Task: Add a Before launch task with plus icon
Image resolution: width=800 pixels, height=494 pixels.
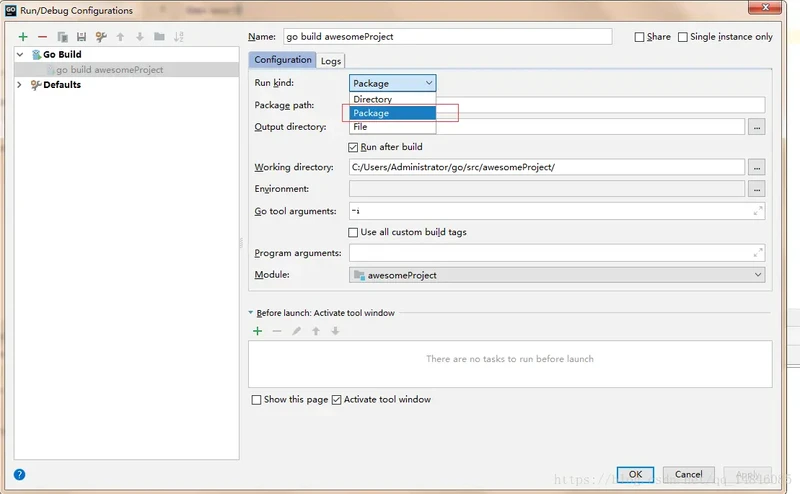Action: coord(257,331)
